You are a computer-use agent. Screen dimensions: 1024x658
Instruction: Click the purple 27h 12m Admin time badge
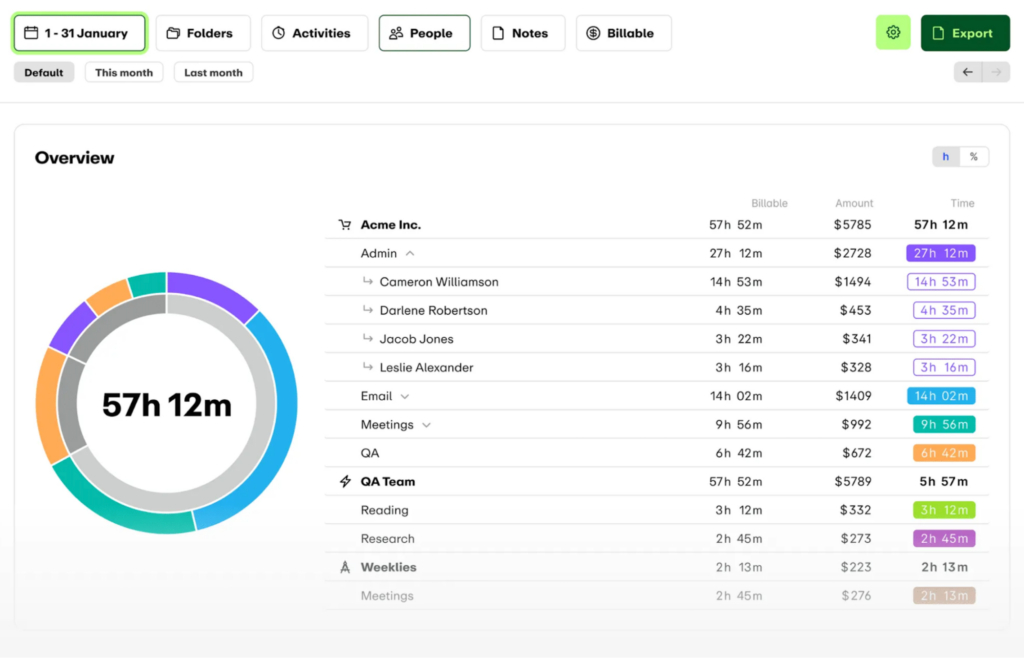pos(940,254)
